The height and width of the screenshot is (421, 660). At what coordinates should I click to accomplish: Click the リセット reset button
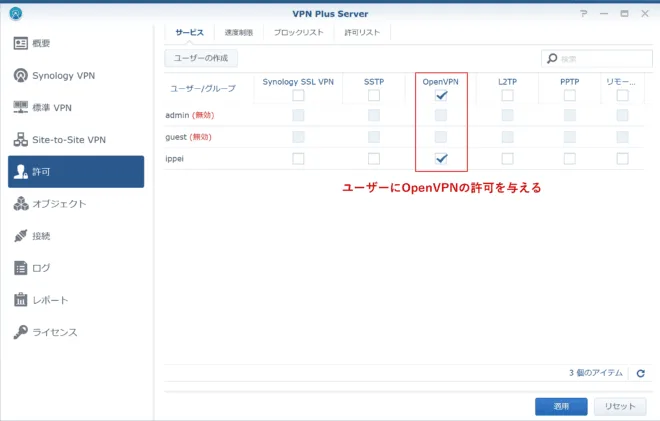620,406
